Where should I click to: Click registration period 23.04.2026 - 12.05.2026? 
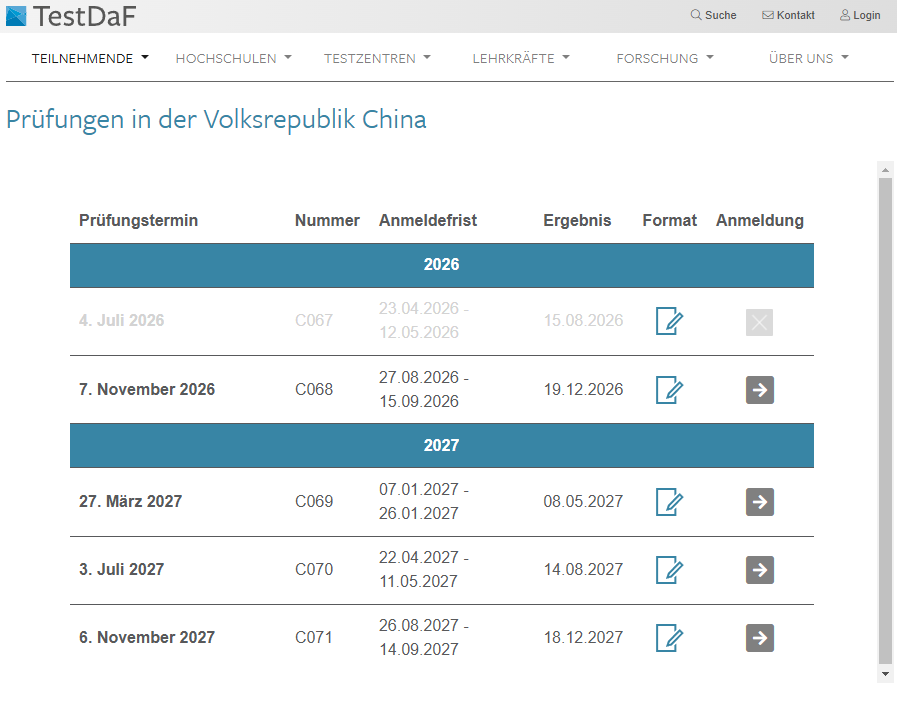(x=424, y=320)
